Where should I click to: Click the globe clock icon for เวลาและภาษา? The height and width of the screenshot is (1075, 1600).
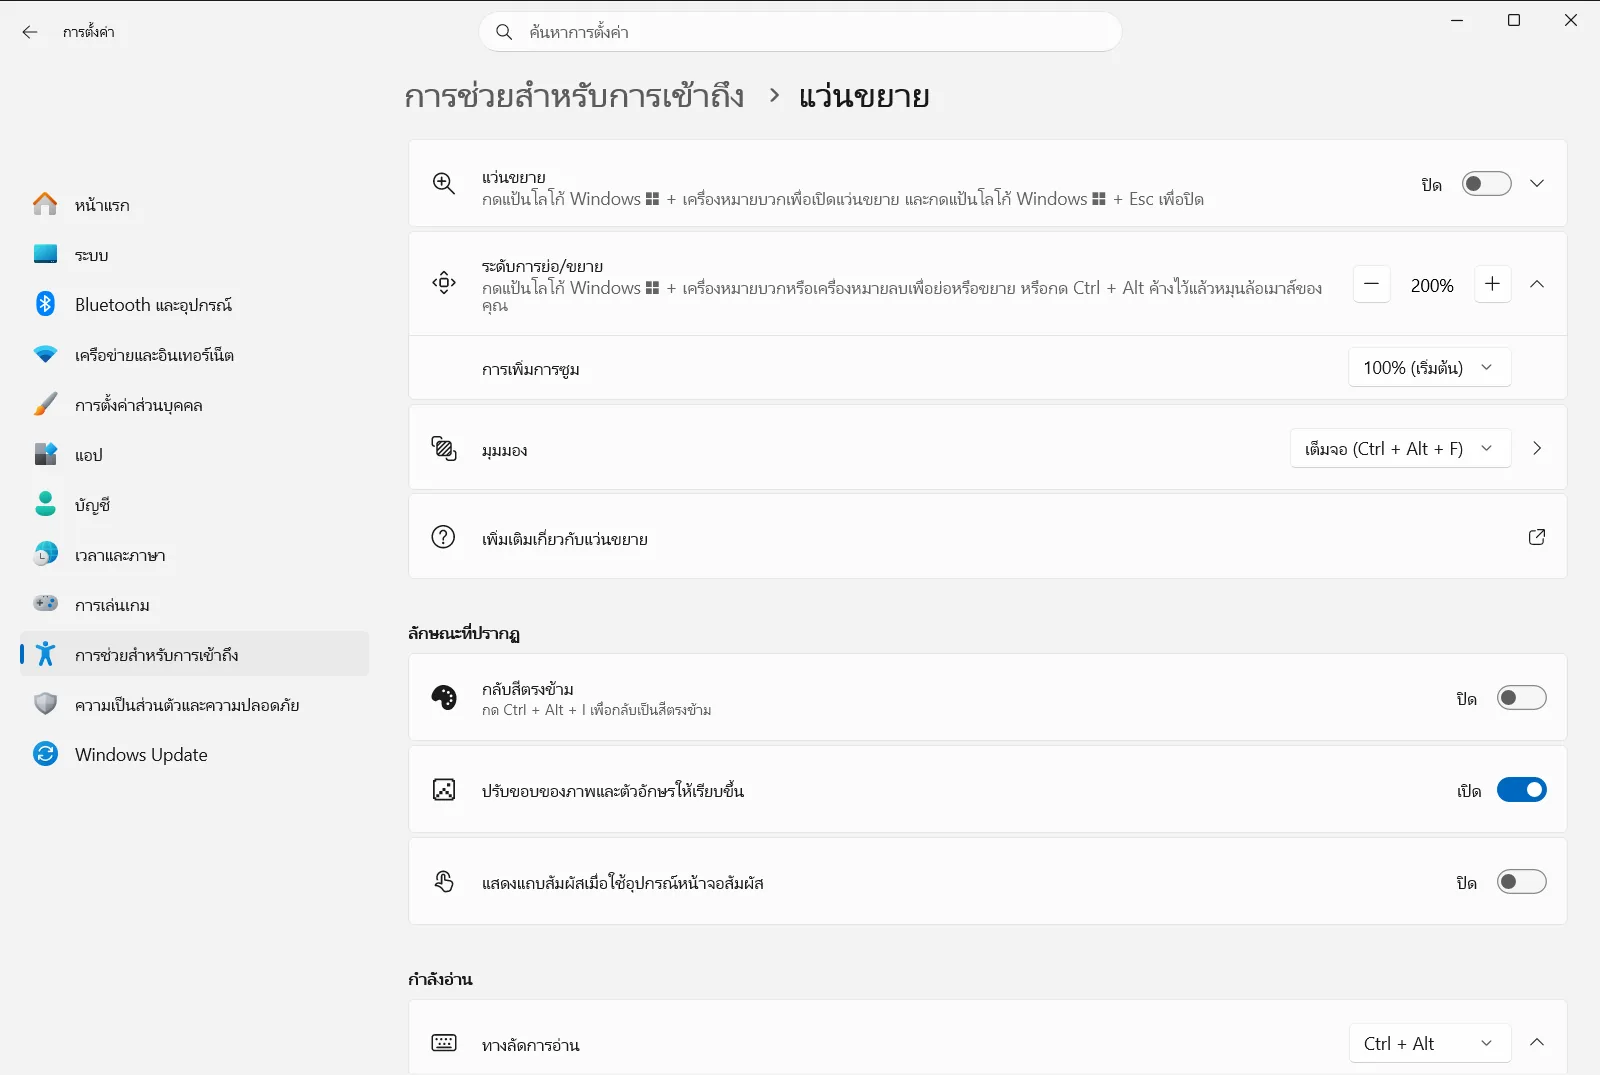pos(45,554)
